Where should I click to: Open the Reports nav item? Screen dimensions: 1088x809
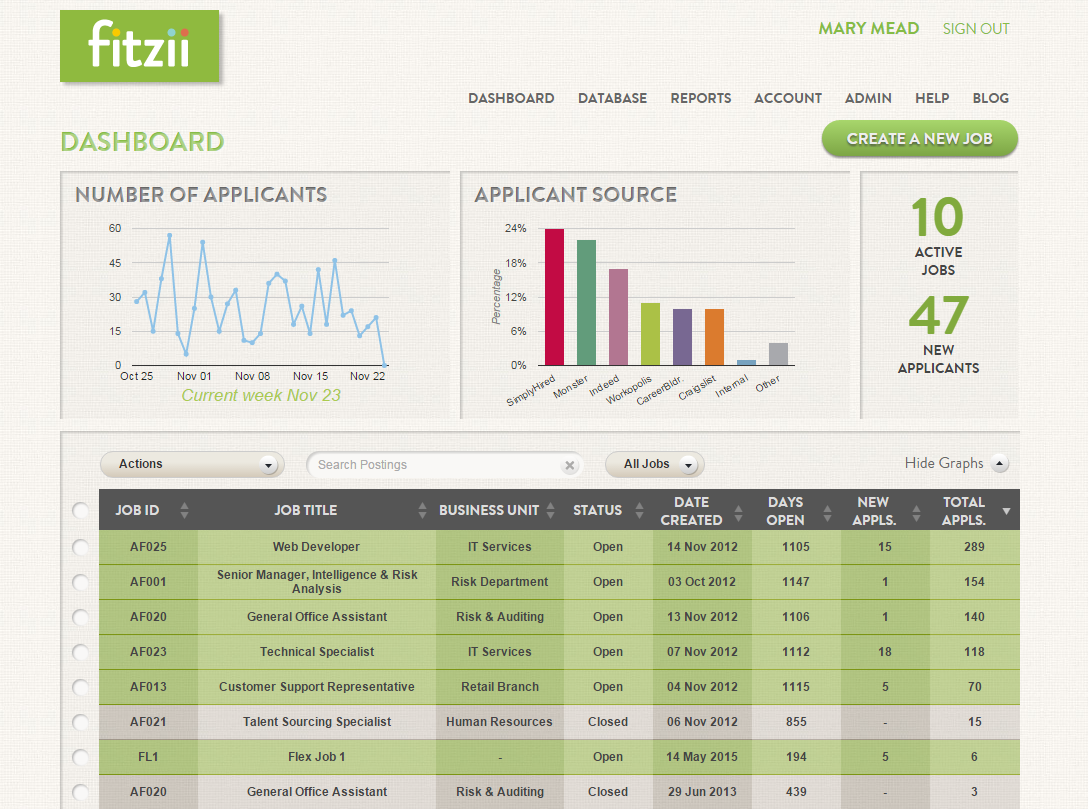point(701,99)
